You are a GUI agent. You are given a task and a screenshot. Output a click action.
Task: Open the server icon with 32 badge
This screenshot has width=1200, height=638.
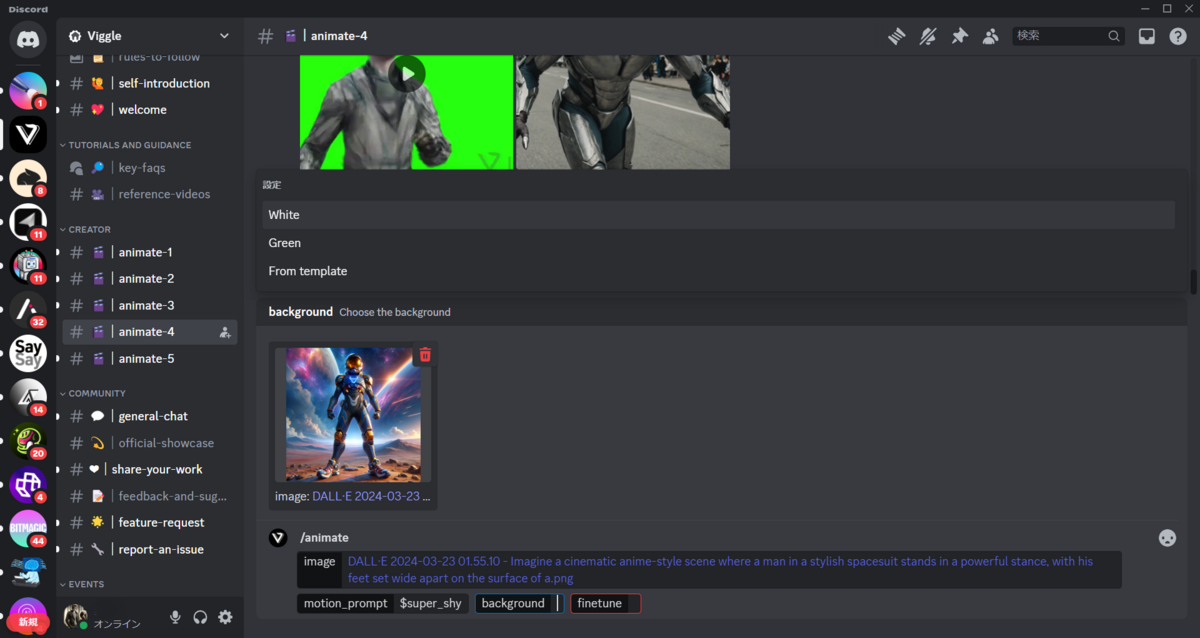click(28, 310)
